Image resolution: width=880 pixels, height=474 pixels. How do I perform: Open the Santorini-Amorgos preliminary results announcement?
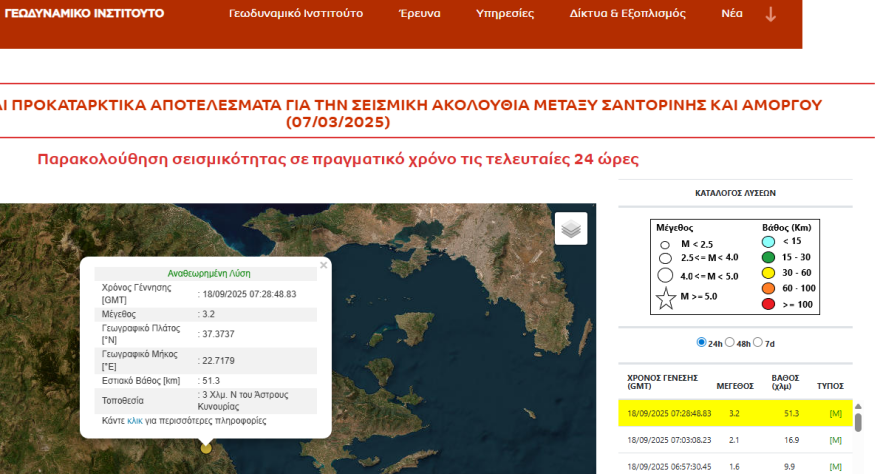click(410, 113)
